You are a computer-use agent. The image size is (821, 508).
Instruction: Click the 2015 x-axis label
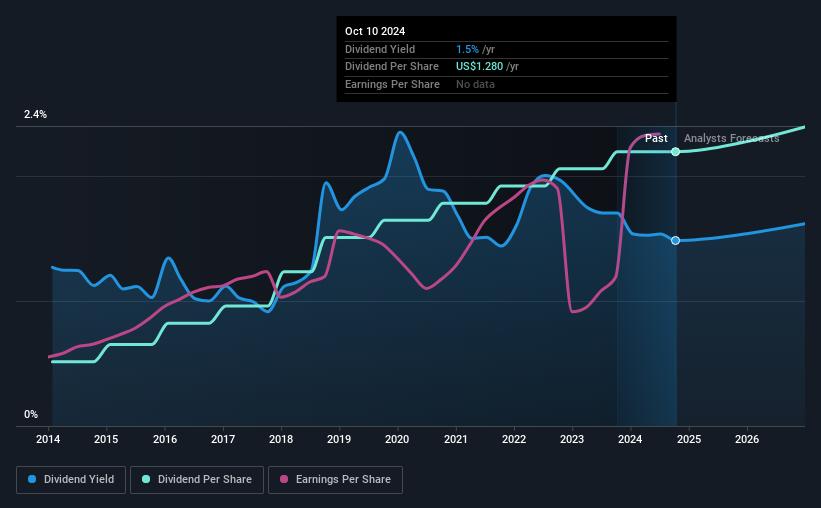(x=106, y=439)
